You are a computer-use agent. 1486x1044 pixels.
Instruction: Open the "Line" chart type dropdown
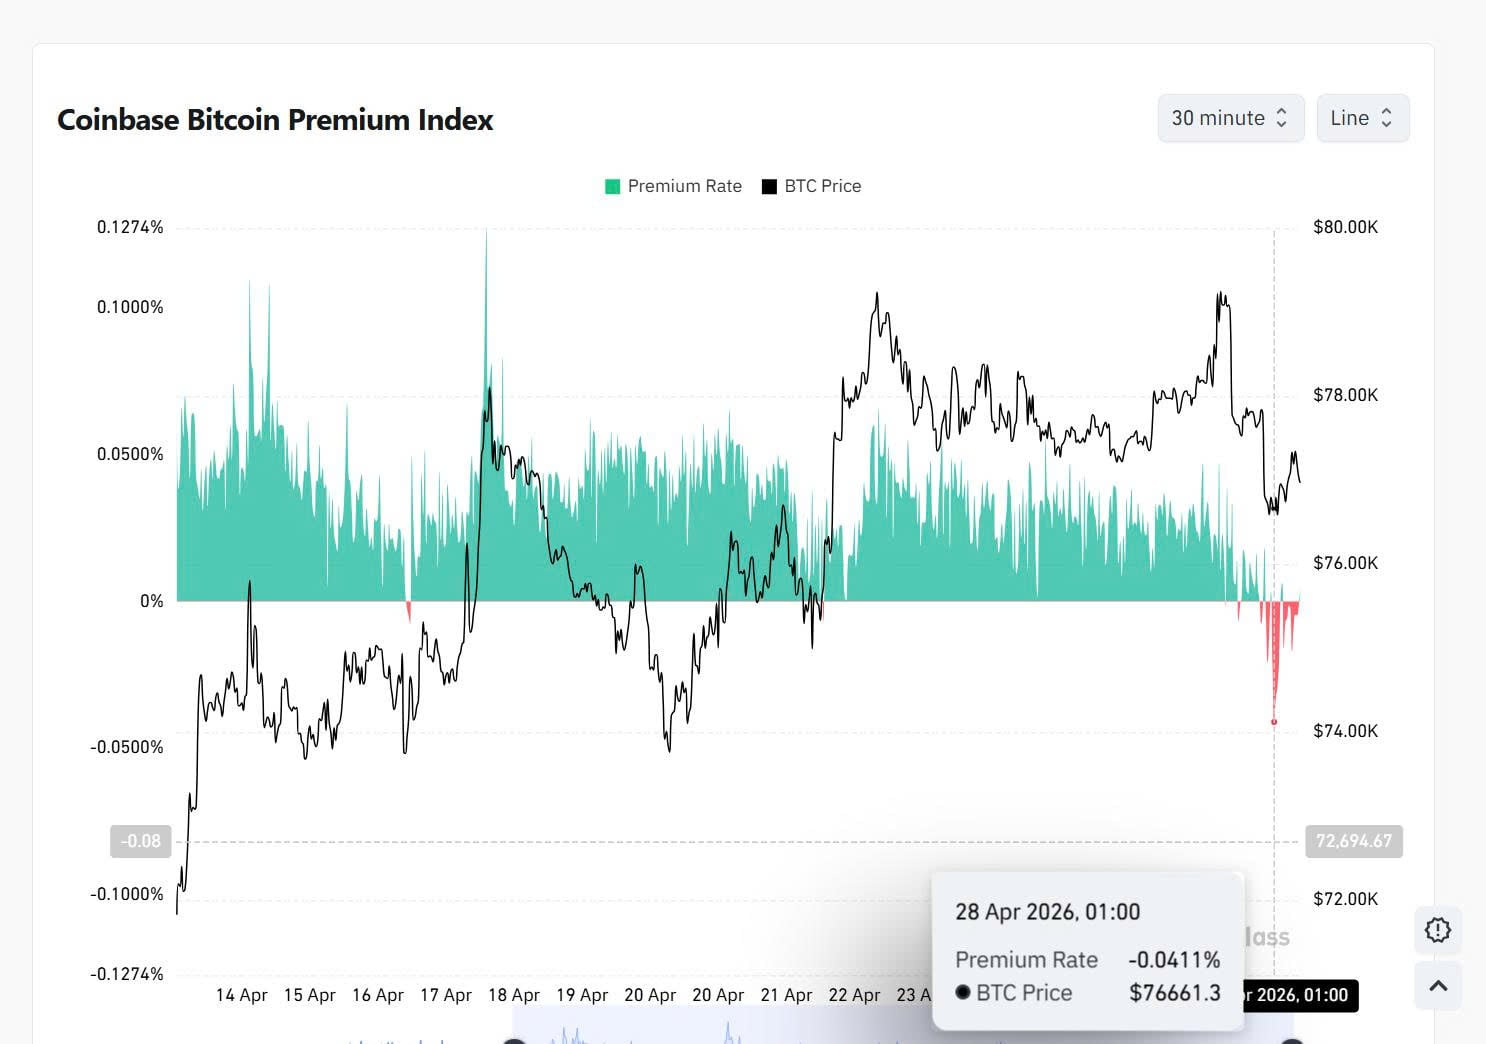[1362, 118]
